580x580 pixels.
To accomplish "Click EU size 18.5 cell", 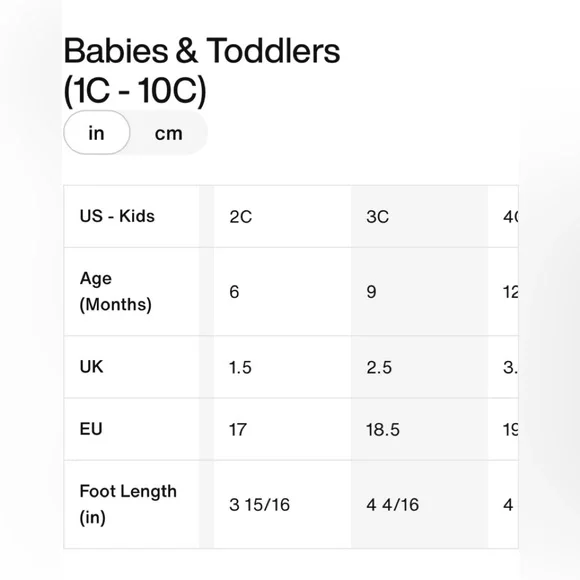I will tap(419, 429).
